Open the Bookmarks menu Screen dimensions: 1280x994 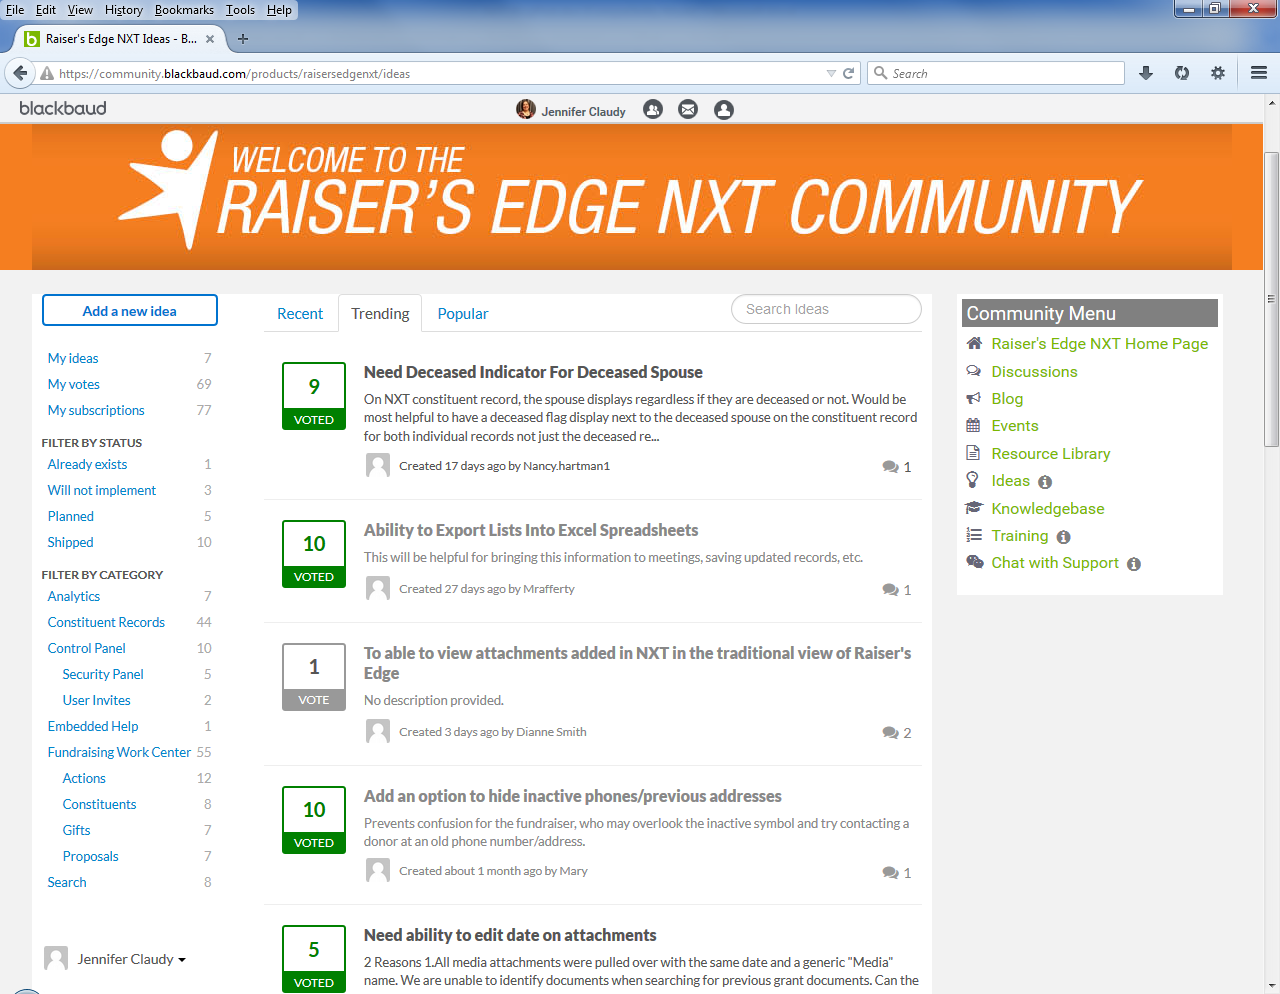pos(184,10)
